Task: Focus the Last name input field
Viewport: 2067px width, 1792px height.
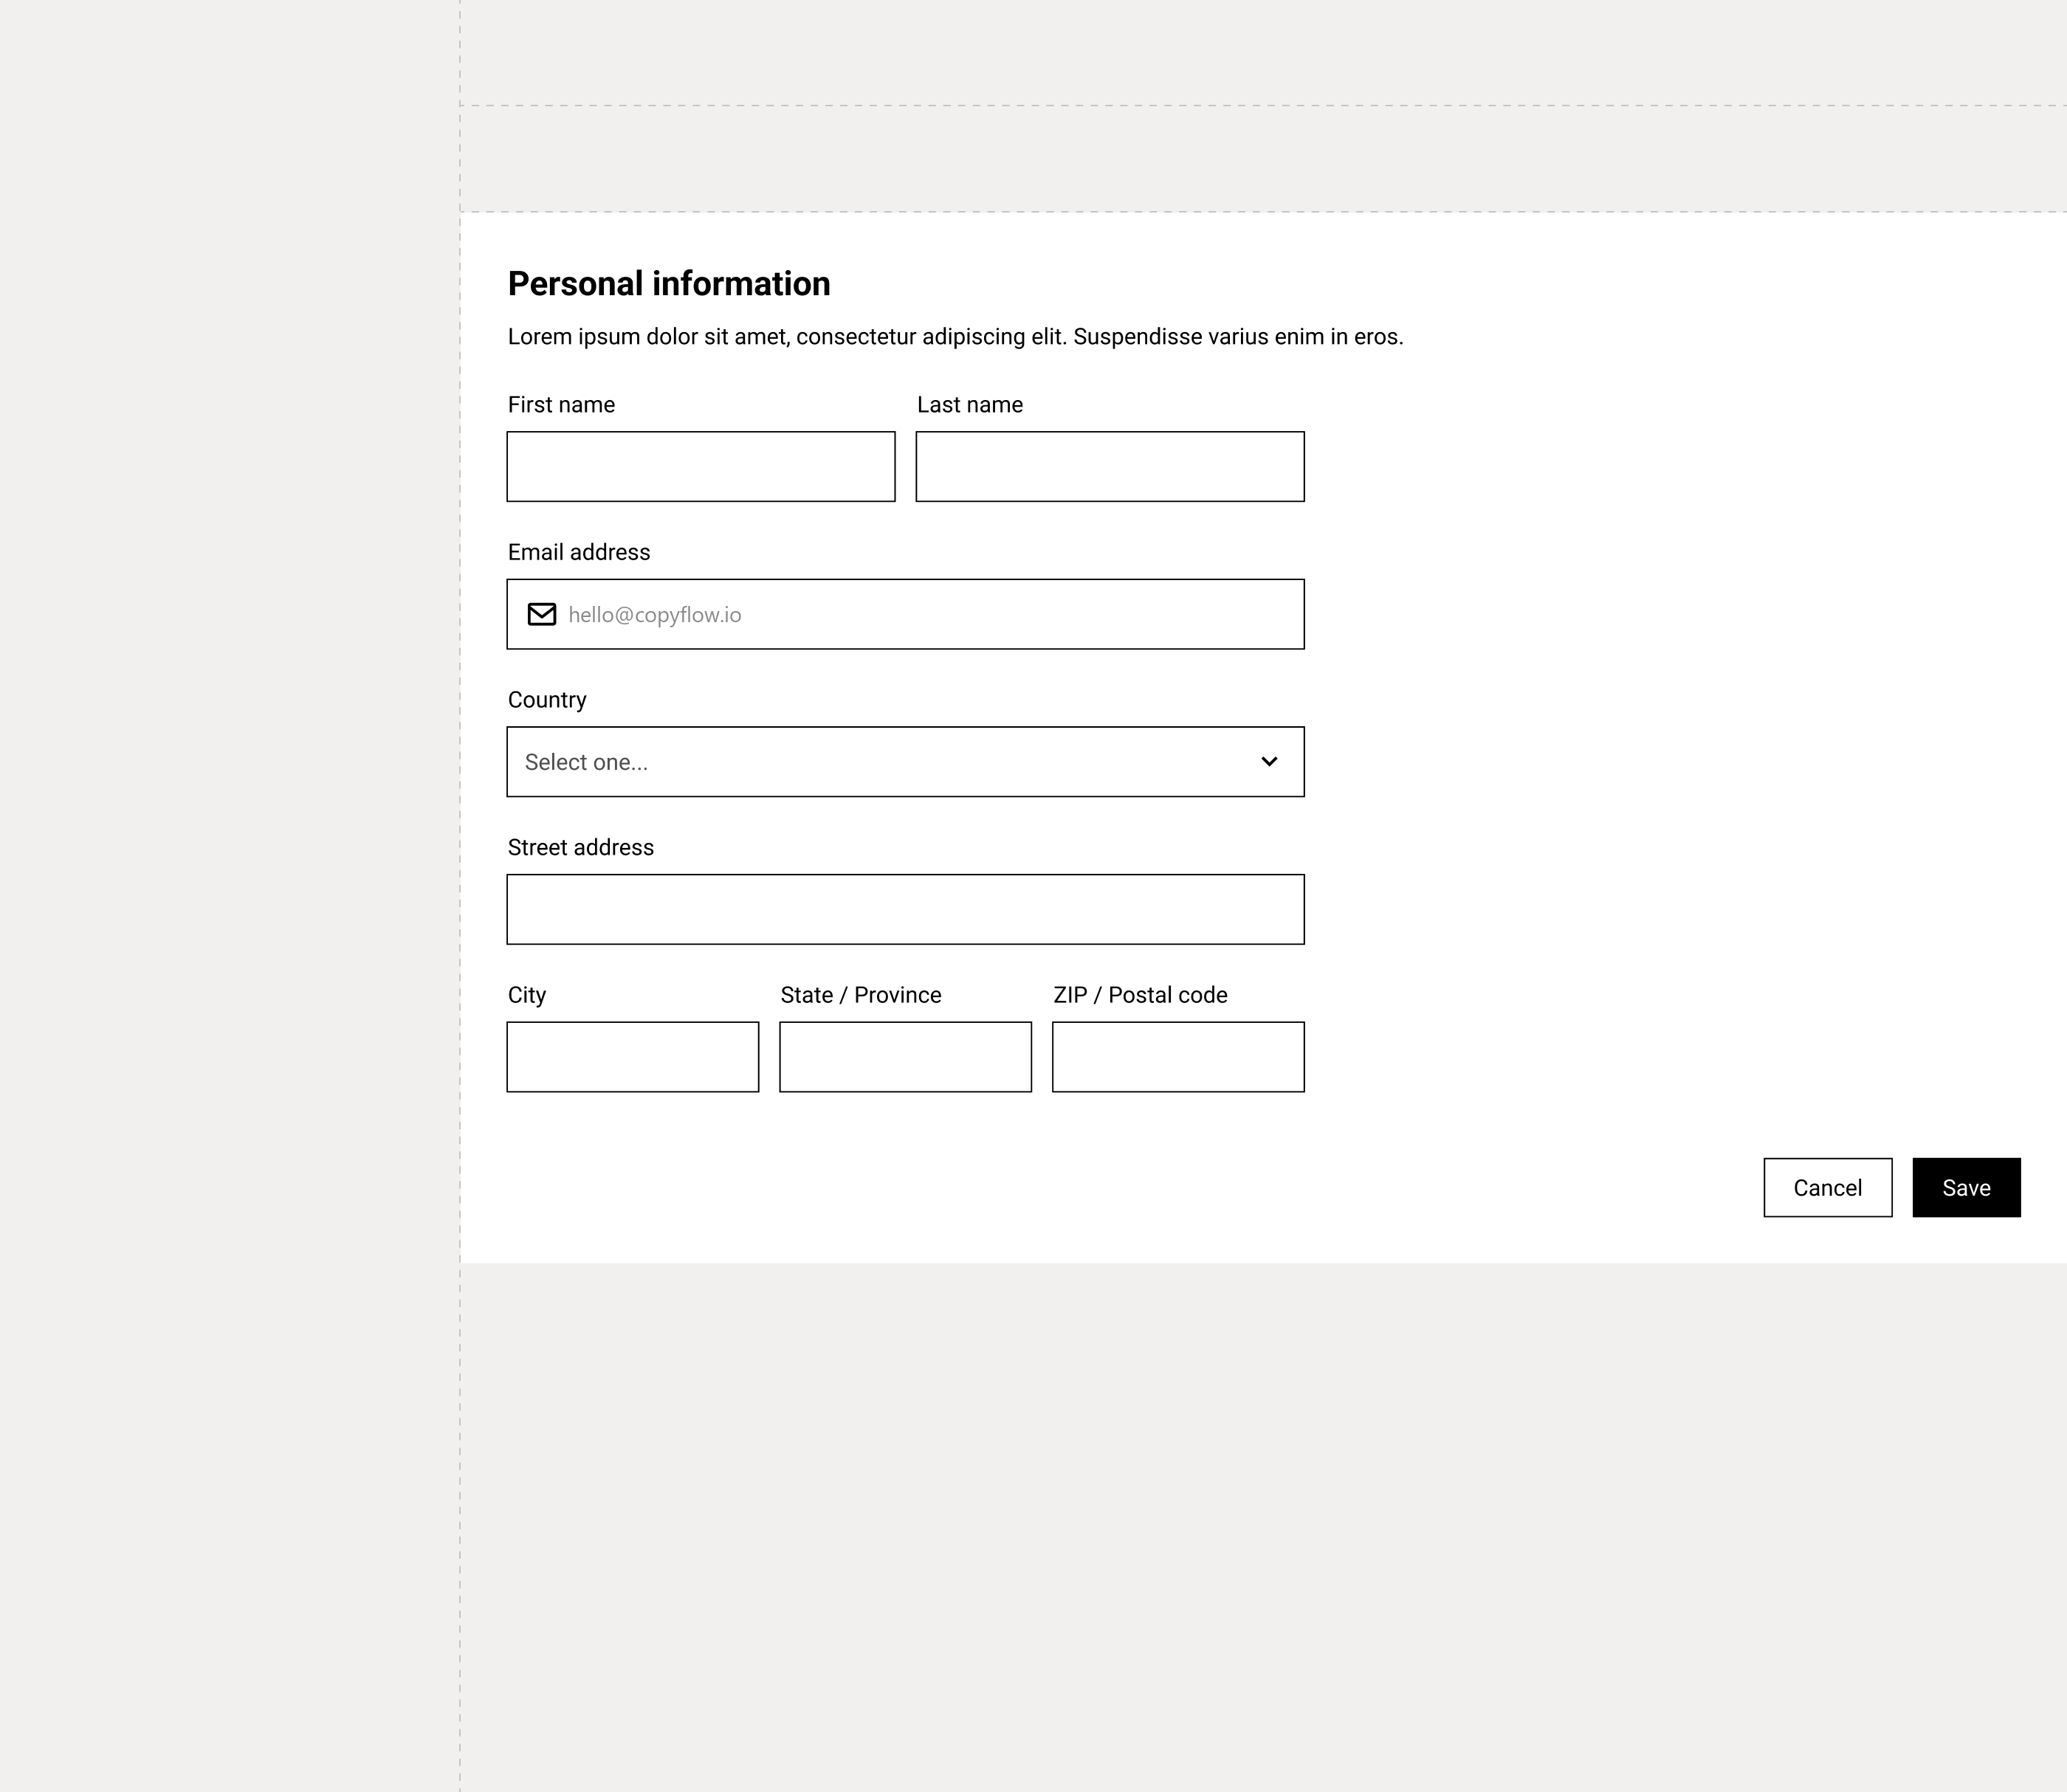Action: (x=1110, y=467)
